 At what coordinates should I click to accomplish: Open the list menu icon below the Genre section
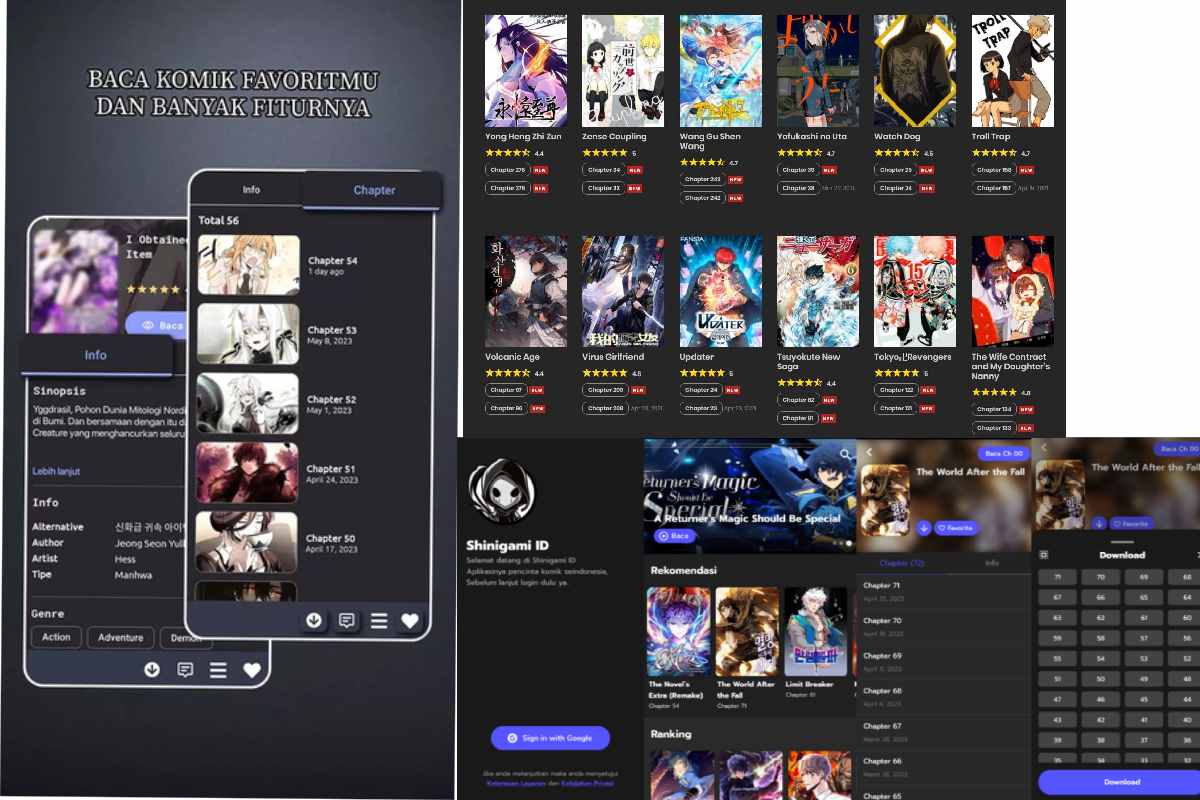click(x=218, y=670)
